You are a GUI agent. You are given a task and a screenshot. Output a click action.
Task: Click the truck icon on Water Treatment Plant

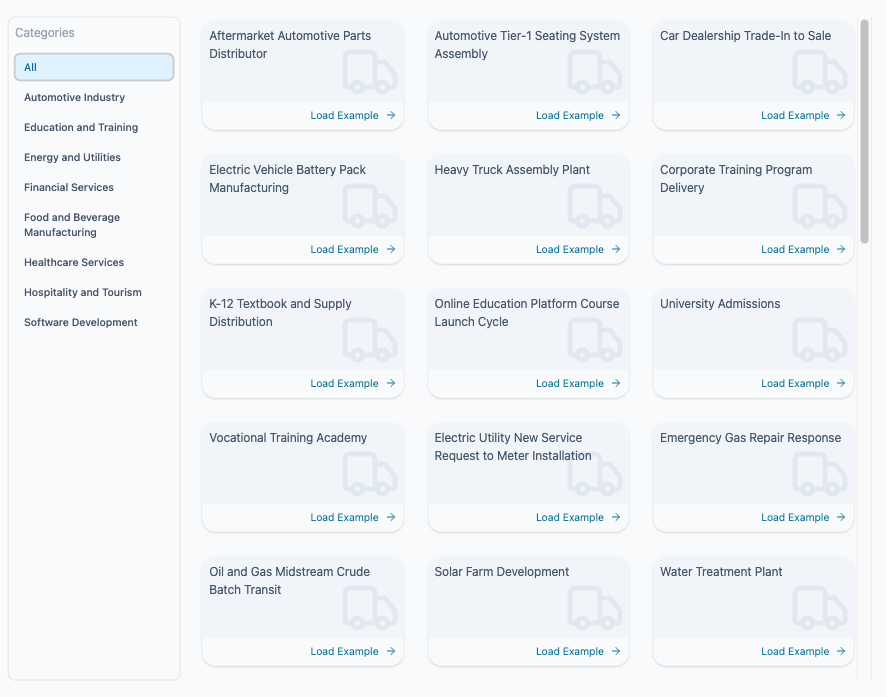819,608
